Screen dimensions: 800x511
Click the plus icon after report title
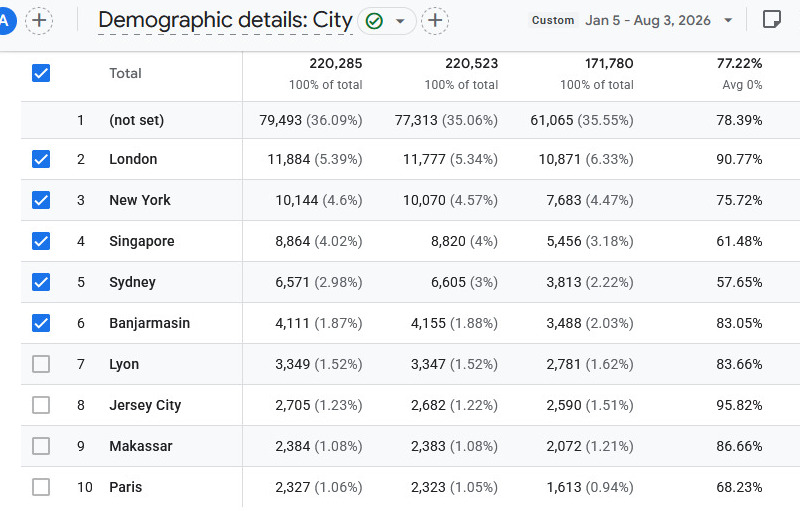tap(435, 21)
